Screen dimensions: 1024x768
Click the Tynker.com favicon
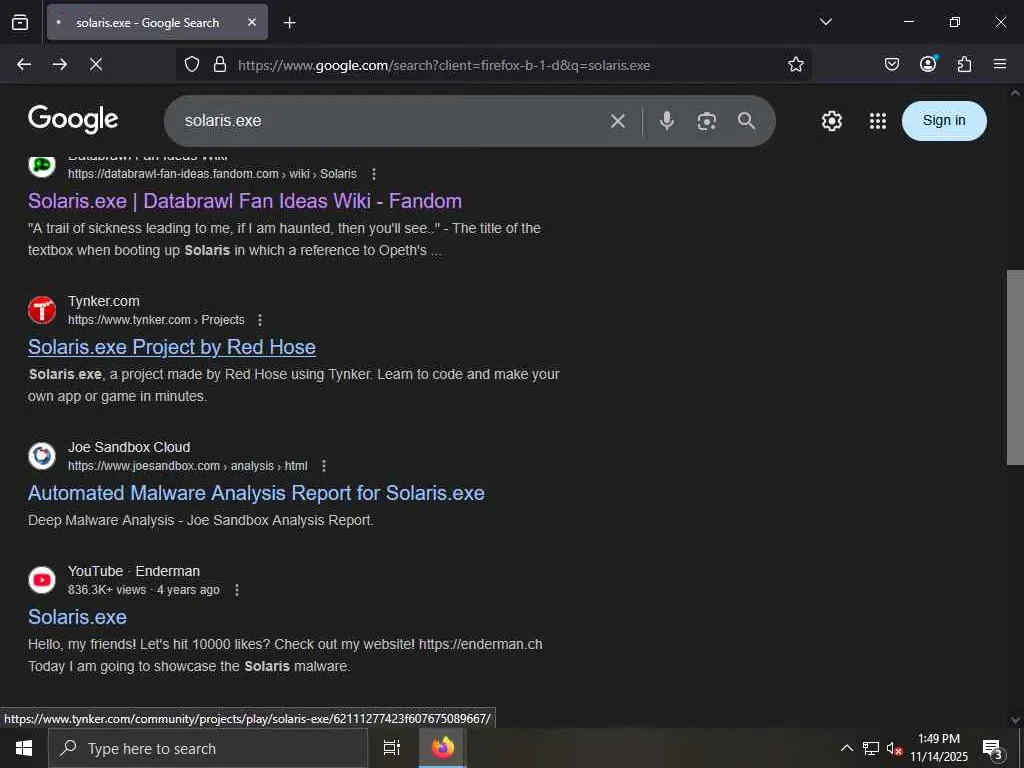coord(42,310)
